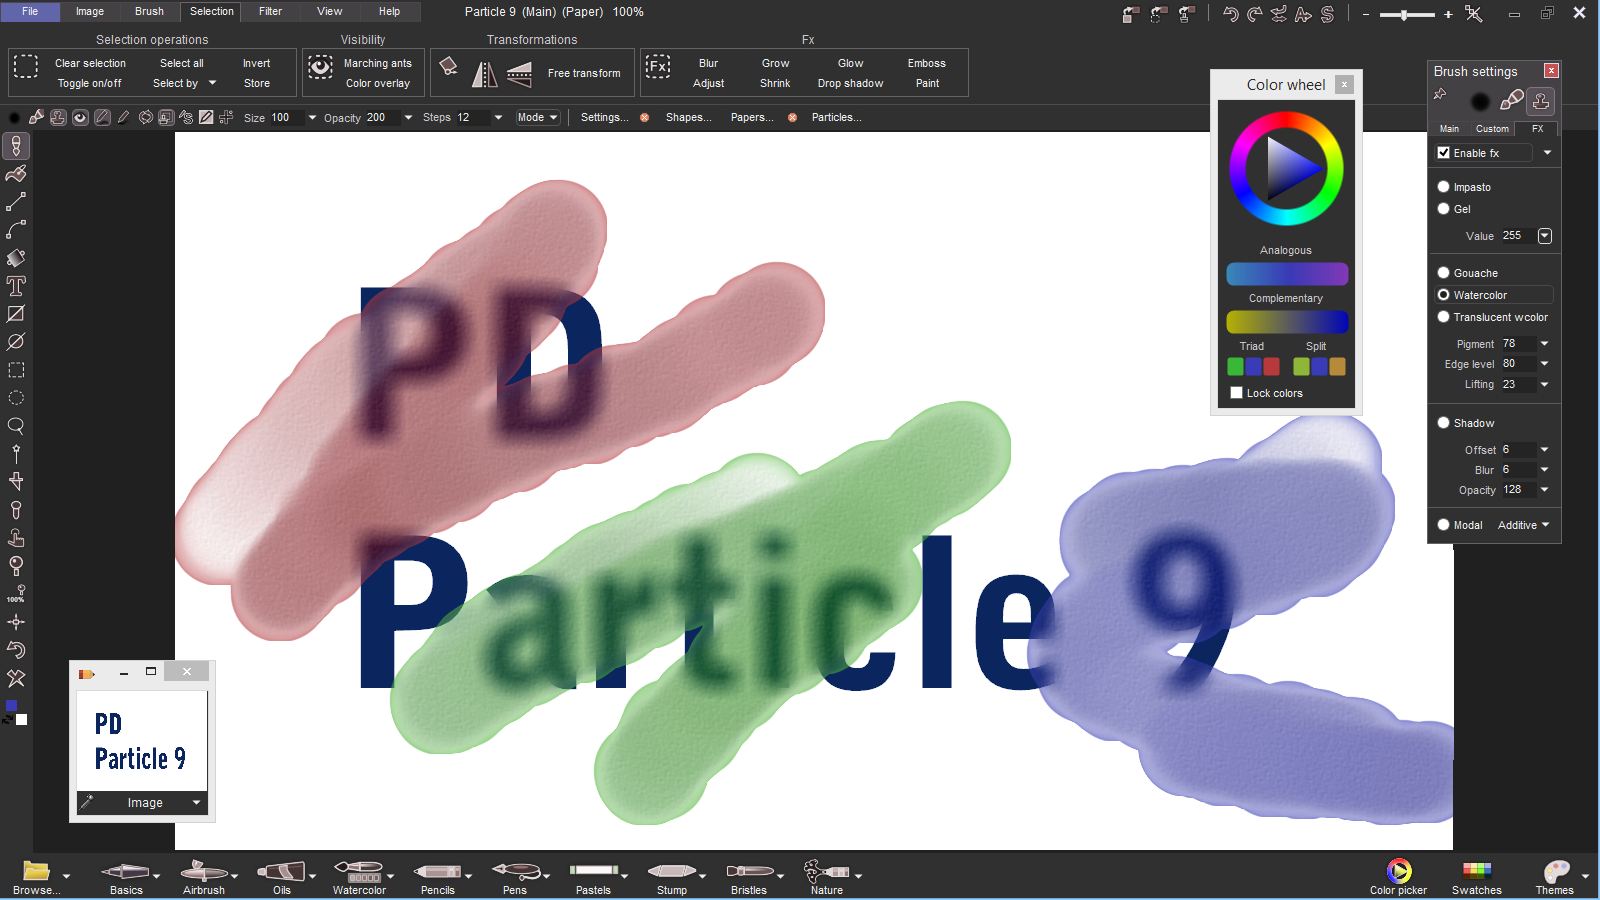The height and width of the screenshot is (900, 1600).
Task: Select the straight line drawing tool
Action: 16,202
